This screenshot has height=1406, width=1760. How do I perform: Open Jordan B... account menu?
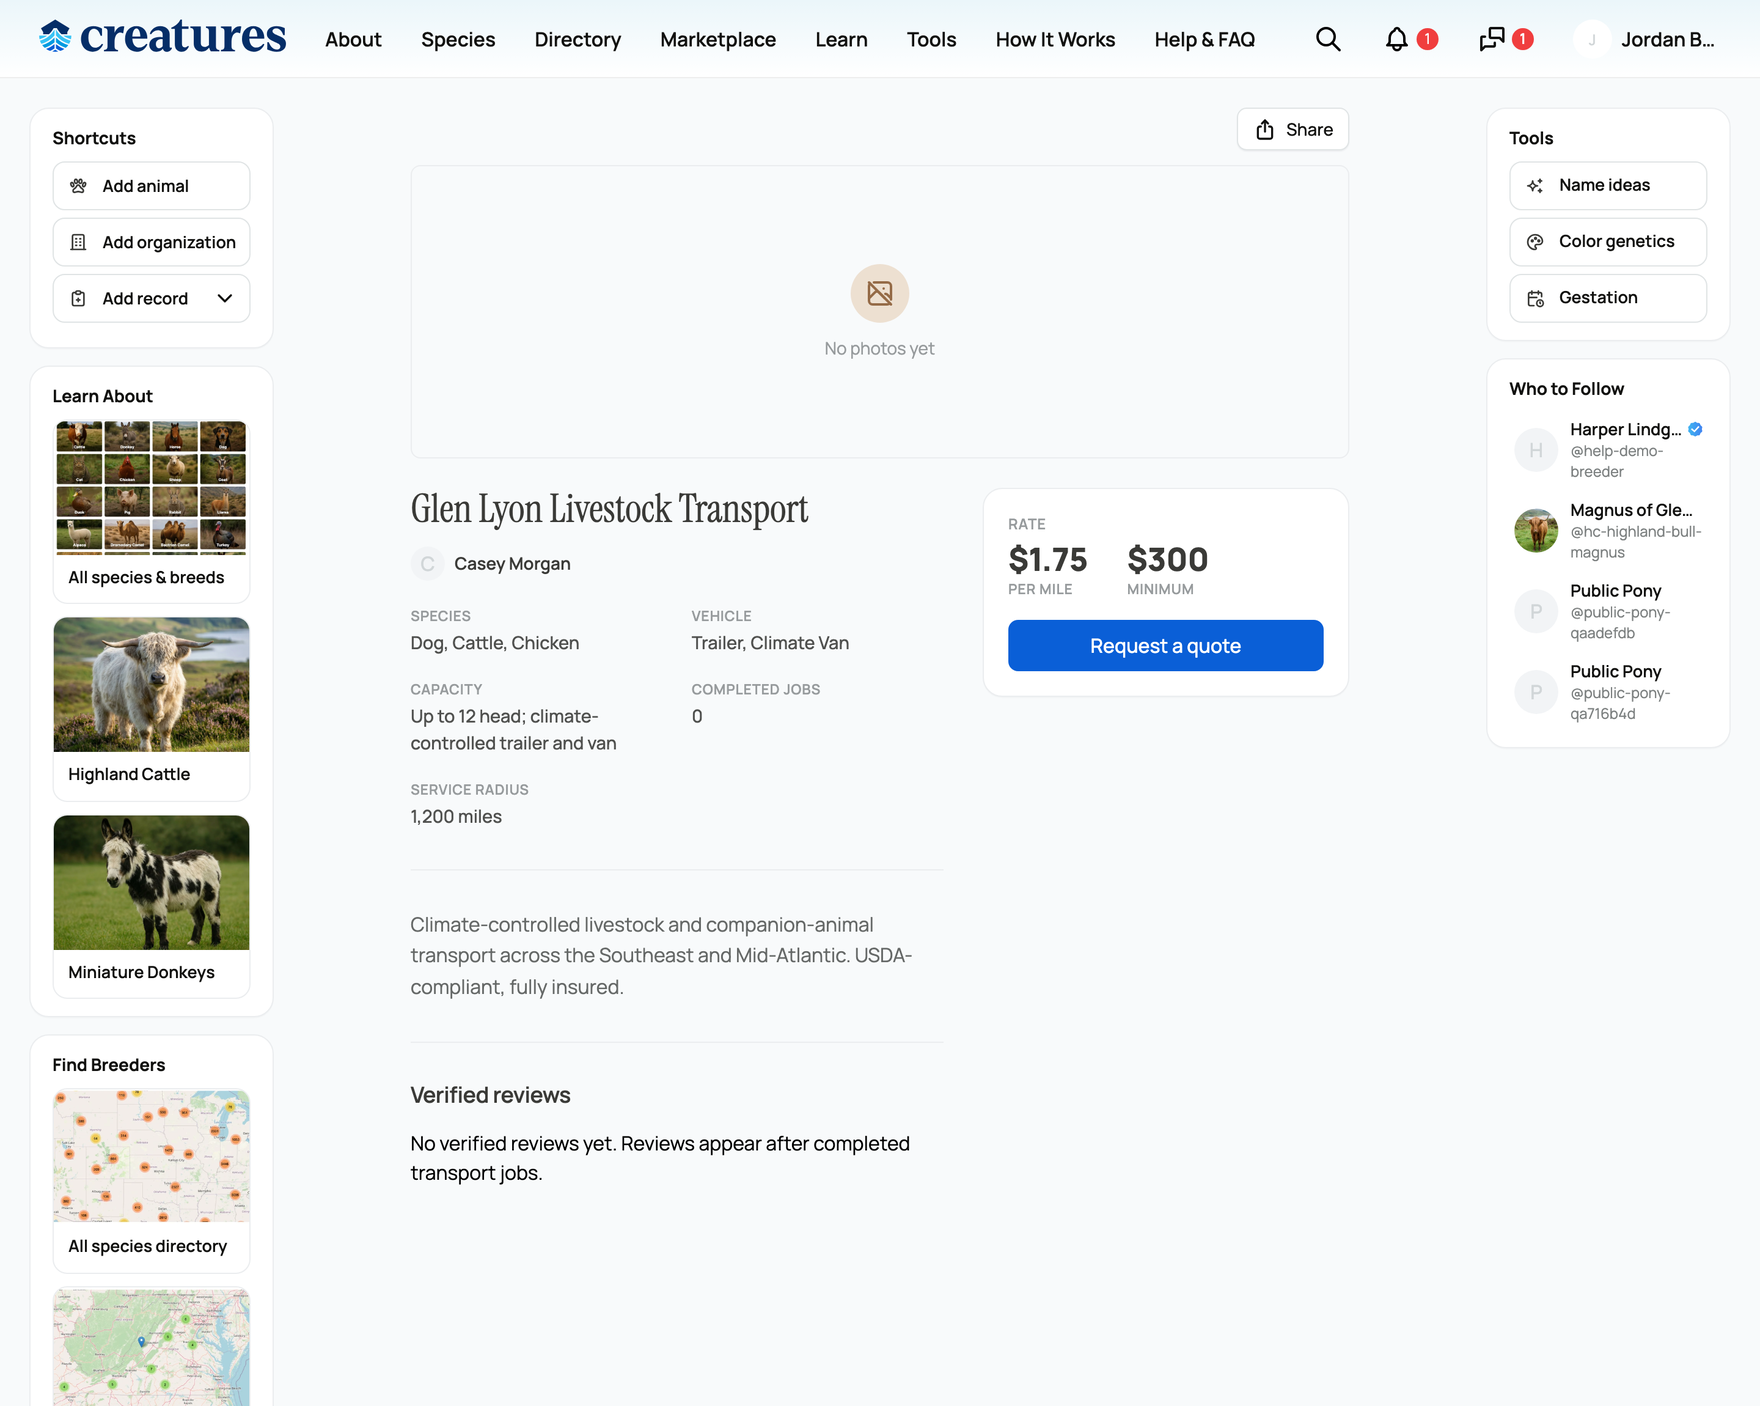coord(1645,39)
